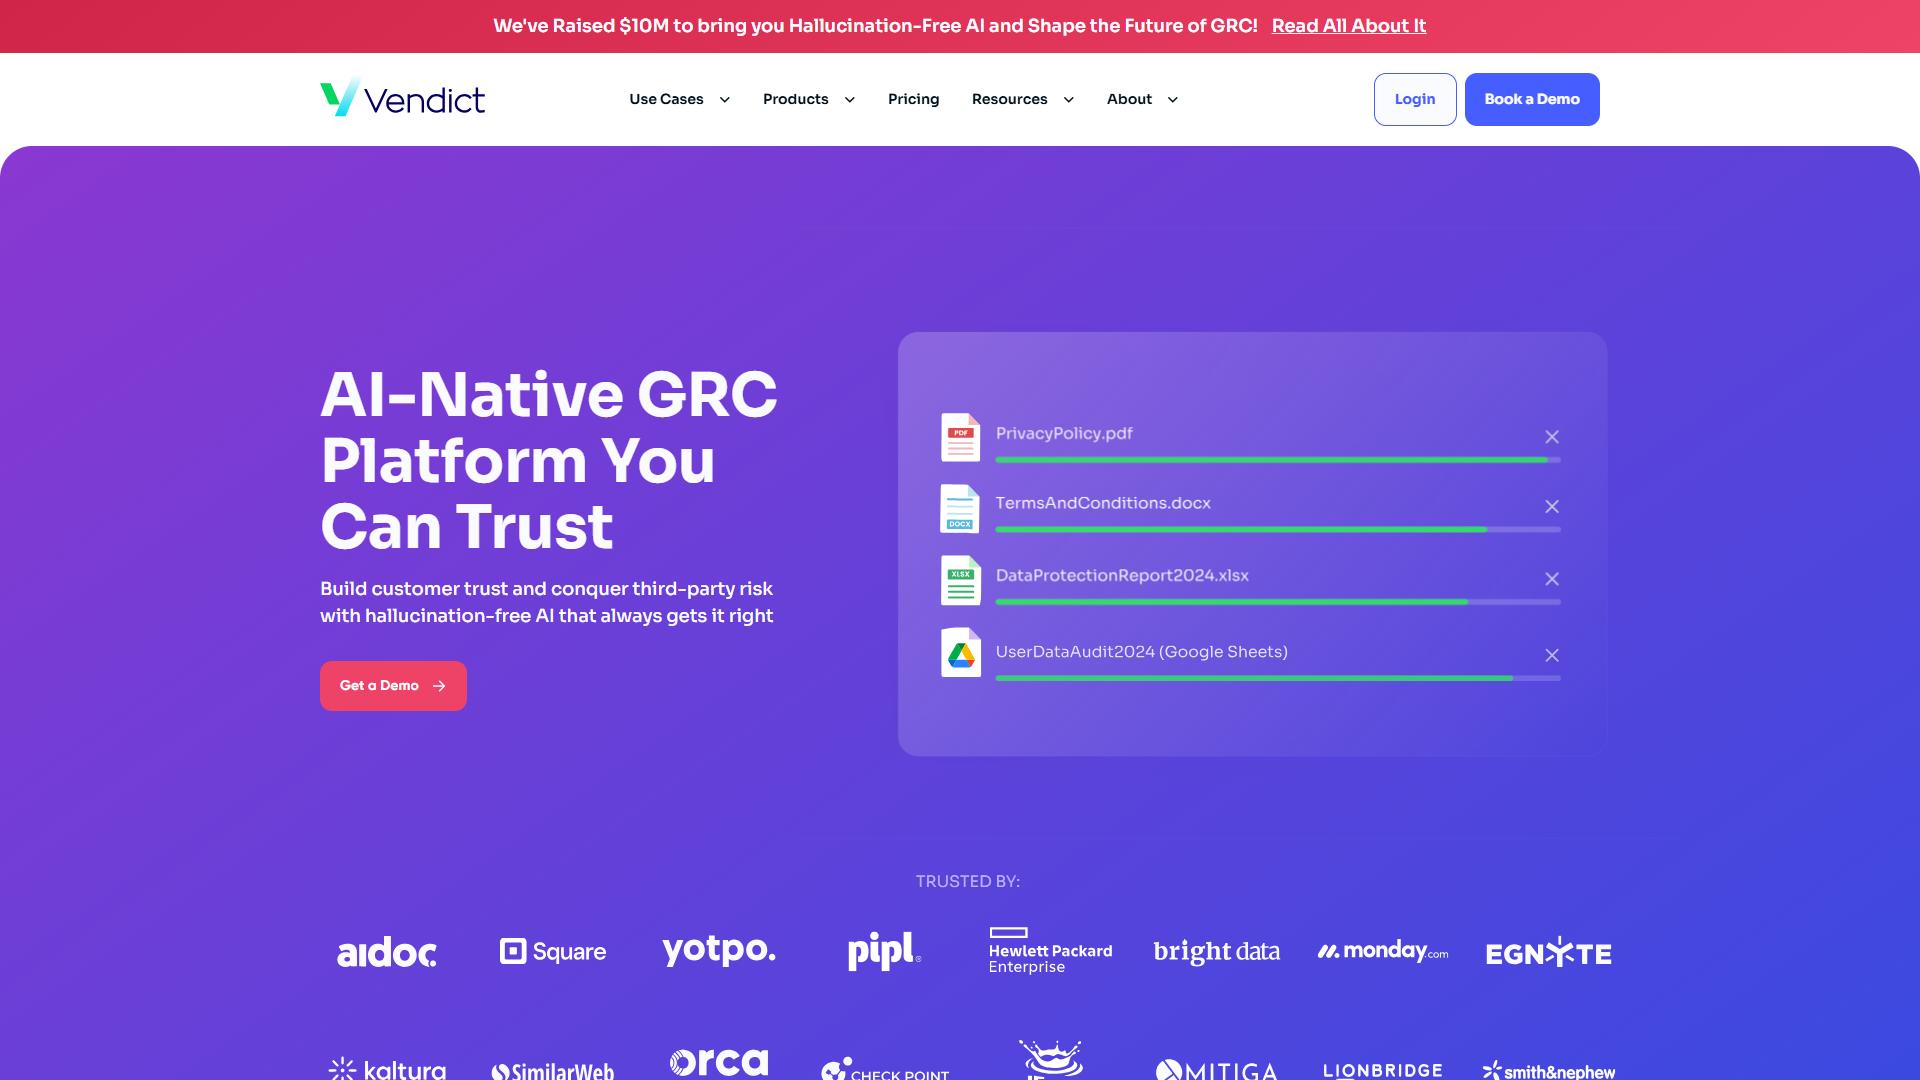The width and height of the screenshot is (1920, 1080).
Task: Click the TermsAndConditions.docx file icon
Action: 960,508
